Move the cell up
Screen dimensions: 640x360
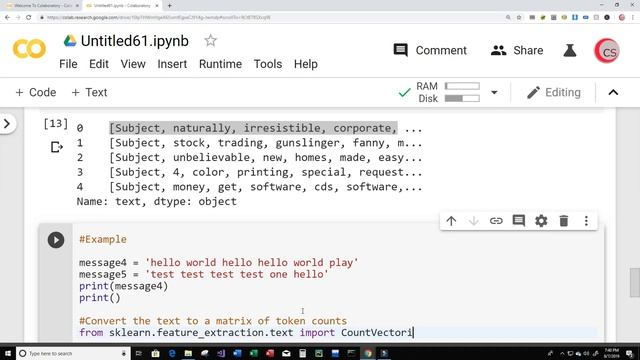click(x=451, y=221)
